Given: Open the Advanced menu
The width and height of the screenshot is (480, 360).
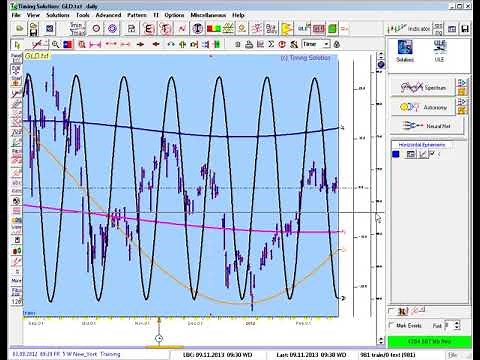Looking at the screenshot, I should click(108, 15).
